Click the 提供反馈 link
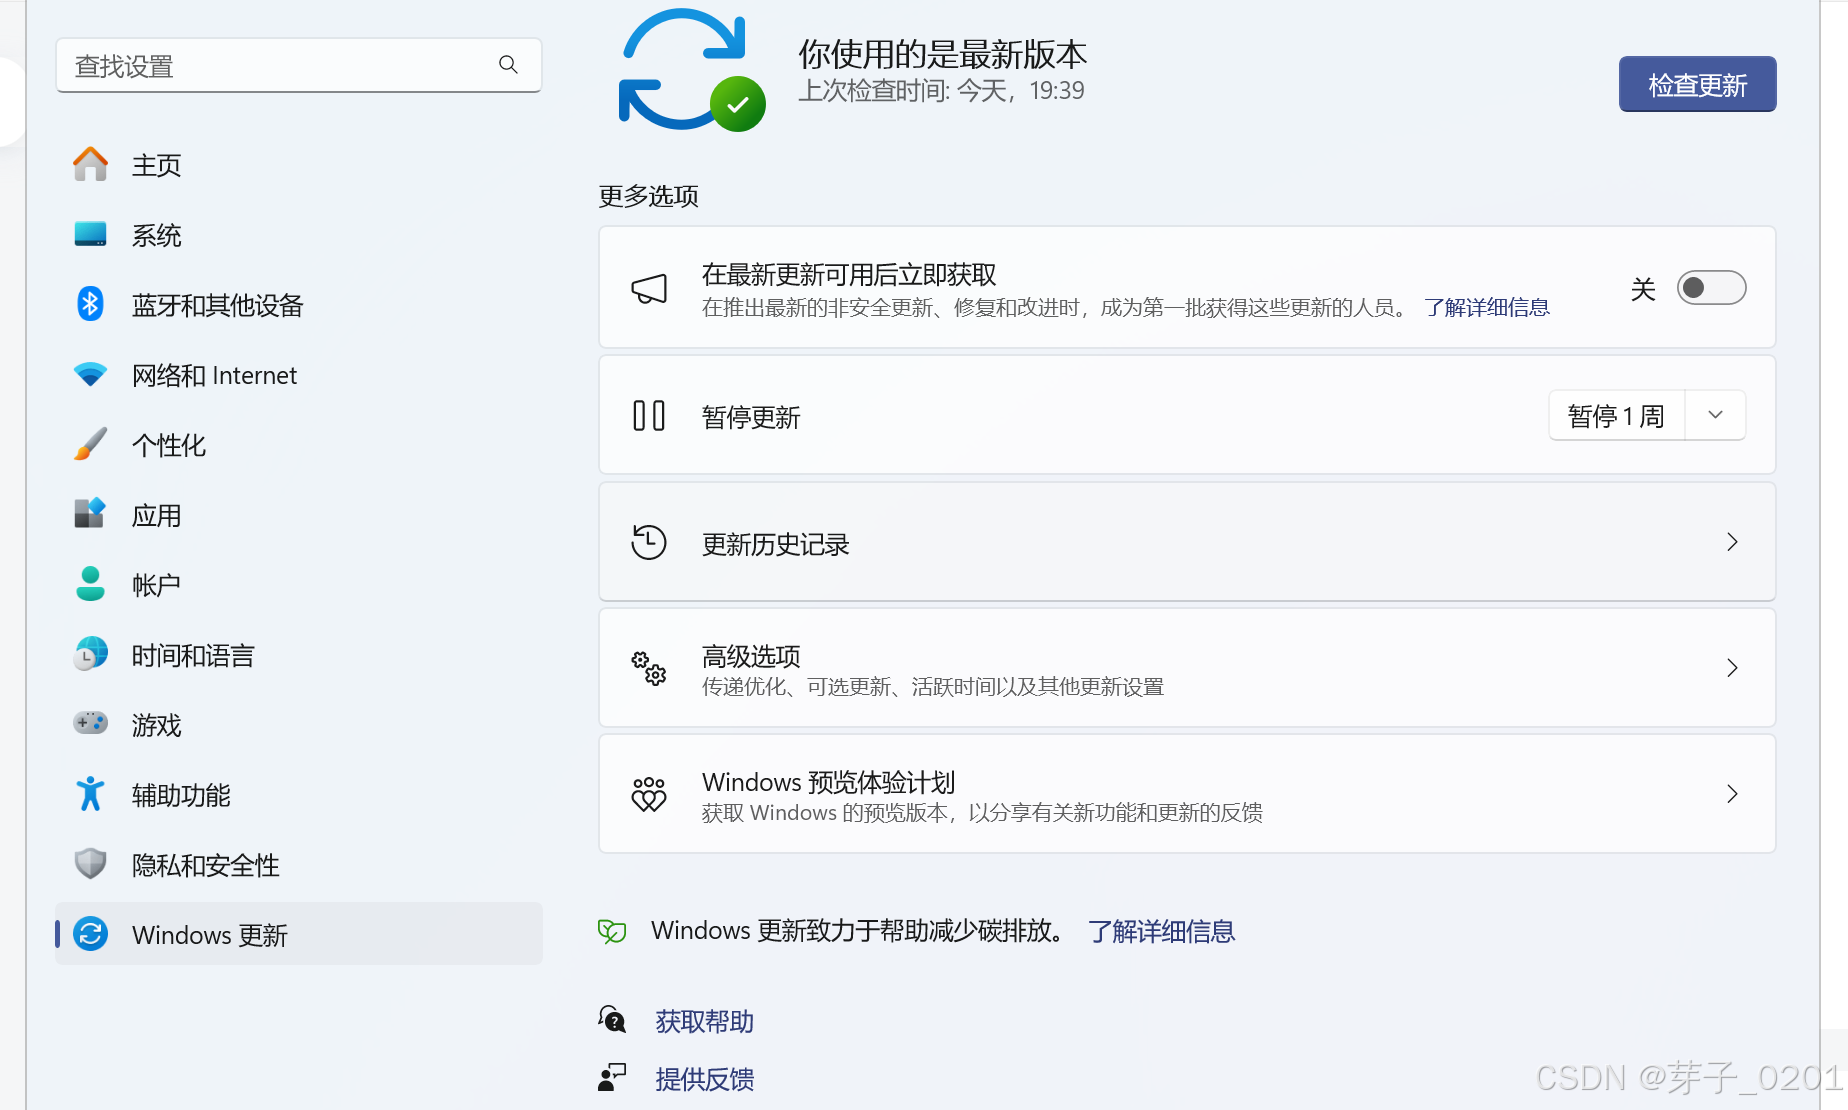1848x1110 pixels. [705, 1079]
